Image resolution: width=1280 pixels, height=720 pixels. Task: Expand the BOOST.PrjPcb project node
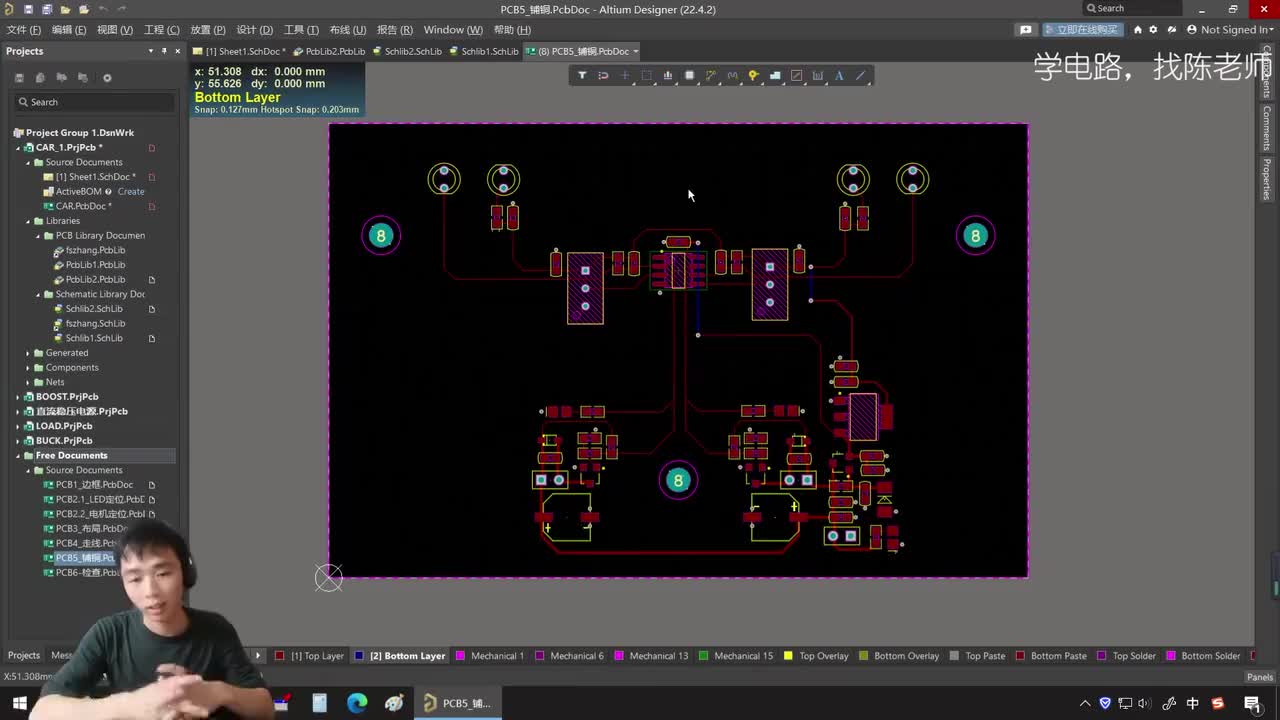[17, 397]
